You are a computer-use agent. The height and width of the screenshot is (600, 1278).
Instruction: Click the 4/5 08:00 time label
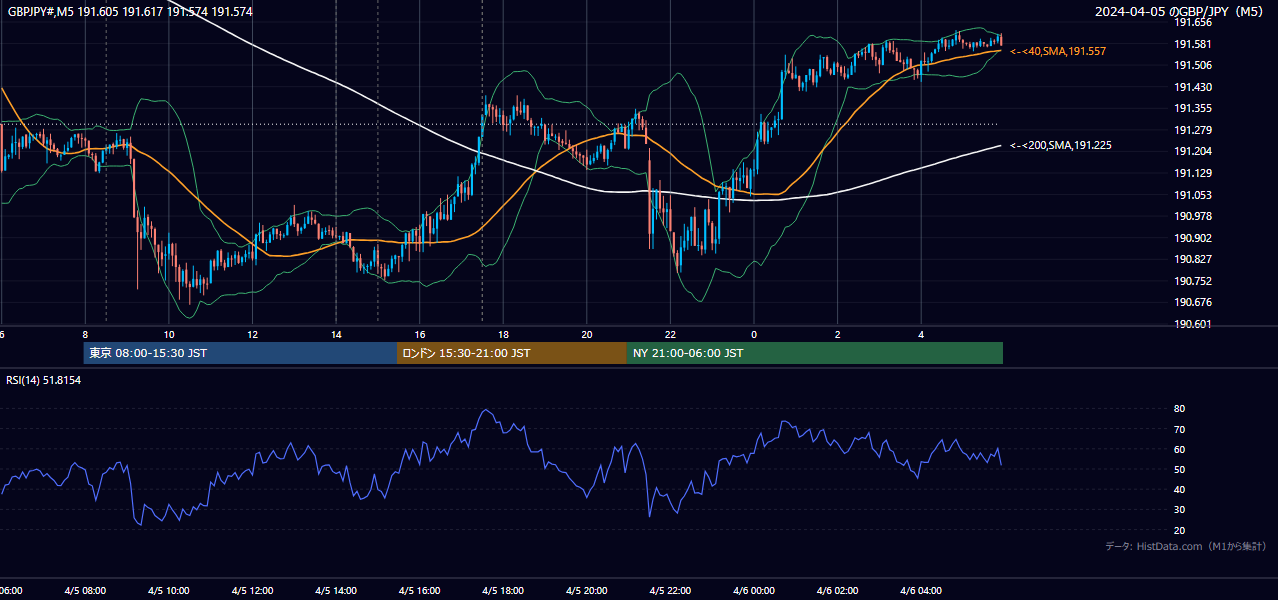coord(85,591)
